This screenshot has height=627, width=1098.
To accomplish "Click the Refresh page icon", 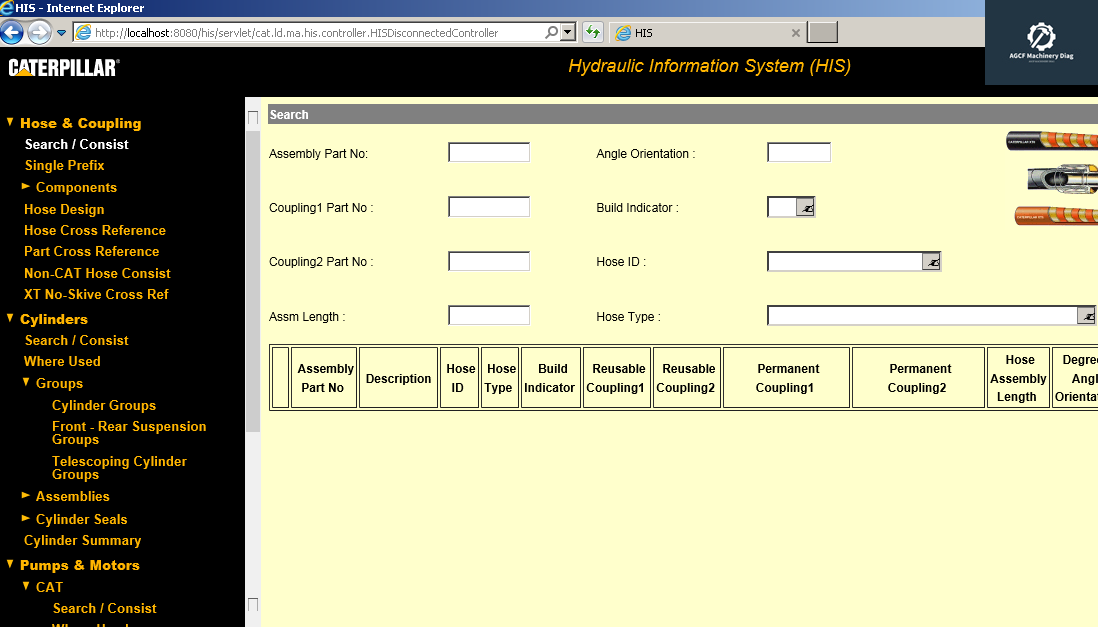I will click(x=592, y=32).
